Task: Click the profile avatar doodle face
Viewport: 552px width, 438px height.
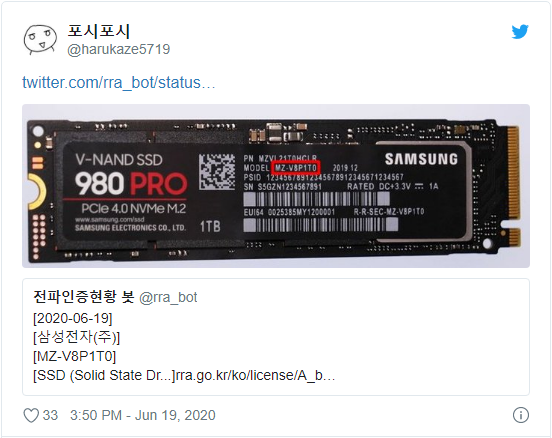Action: click(x=40, y=39)
